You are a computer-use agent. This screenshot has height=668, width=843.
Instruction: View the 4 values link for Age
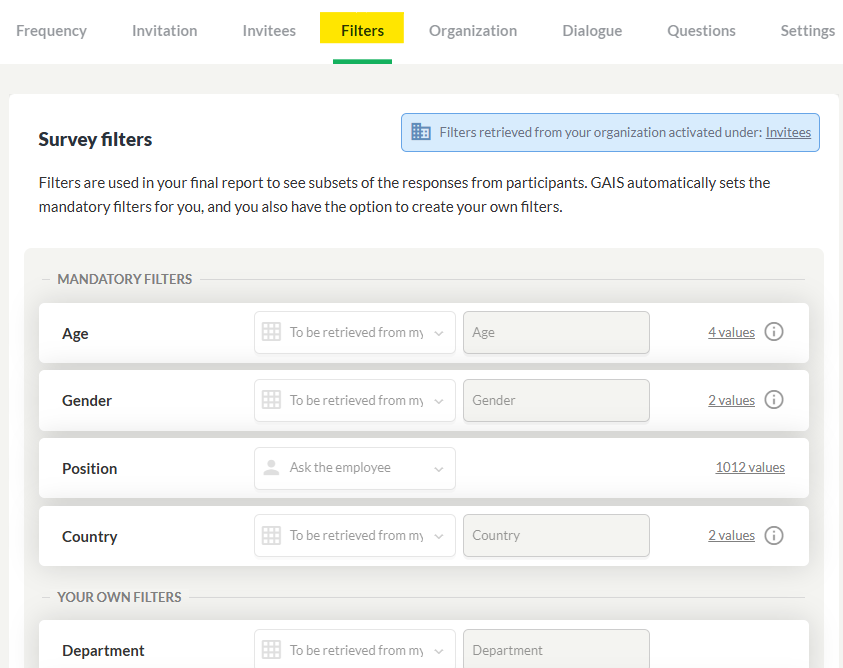pyautogui.click(x=731, y=332)
